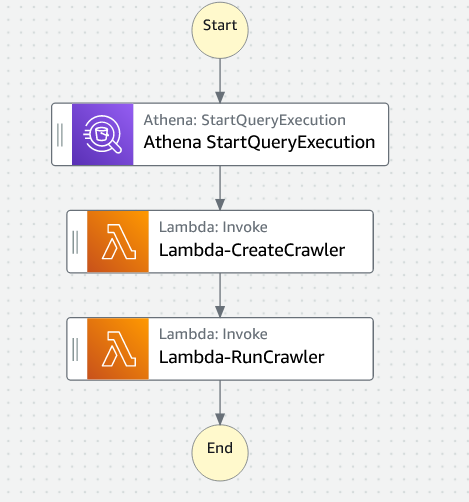469x502 pixels.
Task: Grab the drag handle on Athena StartQueryExecution state
Action: click(x=60, y=135)
